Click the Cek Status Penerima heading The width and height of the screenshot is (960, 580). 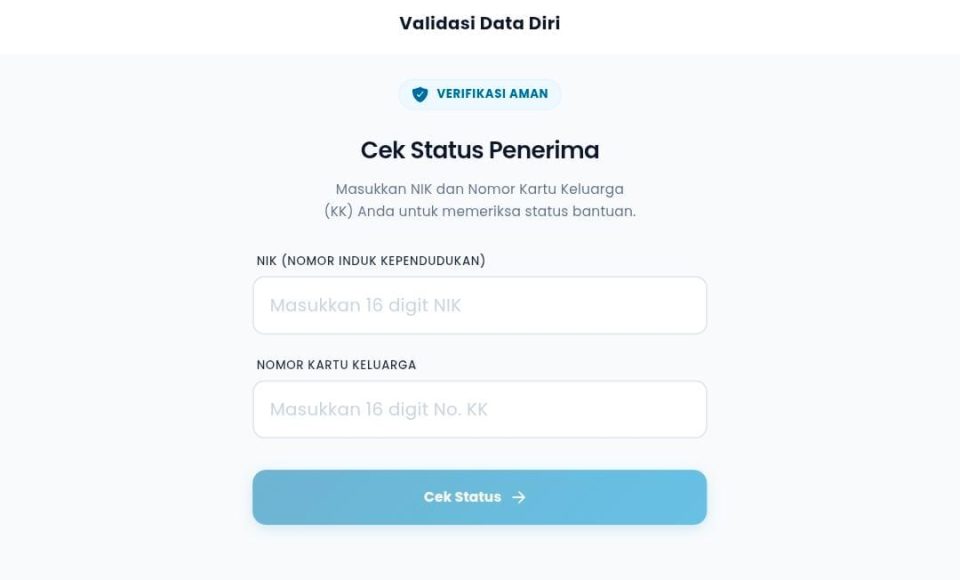tap(480, 150)
